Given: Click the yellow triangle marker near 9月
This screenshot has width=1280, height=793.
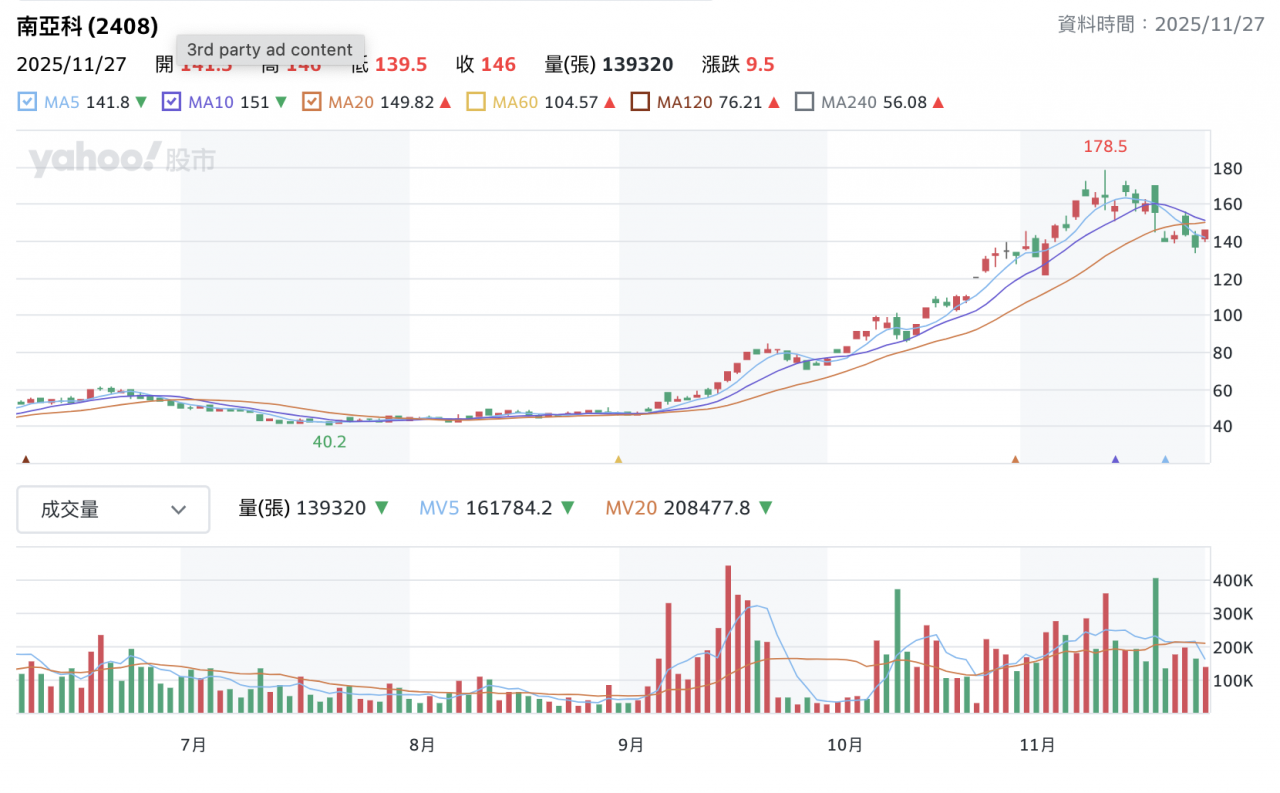Looking at the screenshot, I should coord(618,460).
